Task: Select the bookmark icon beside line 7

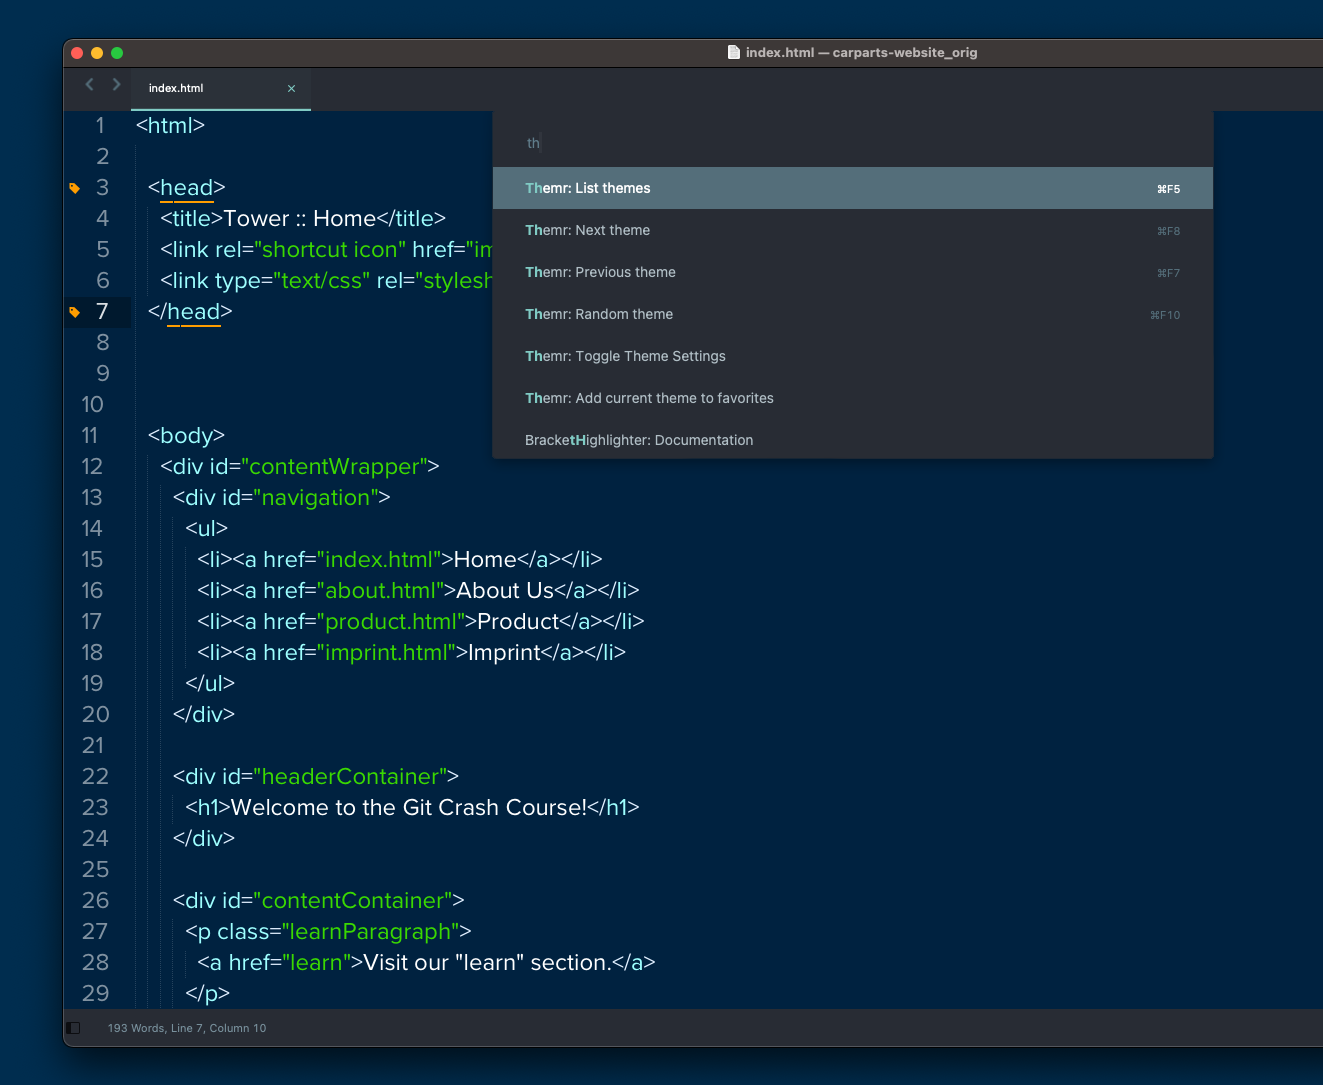Action: pos(74,311)
